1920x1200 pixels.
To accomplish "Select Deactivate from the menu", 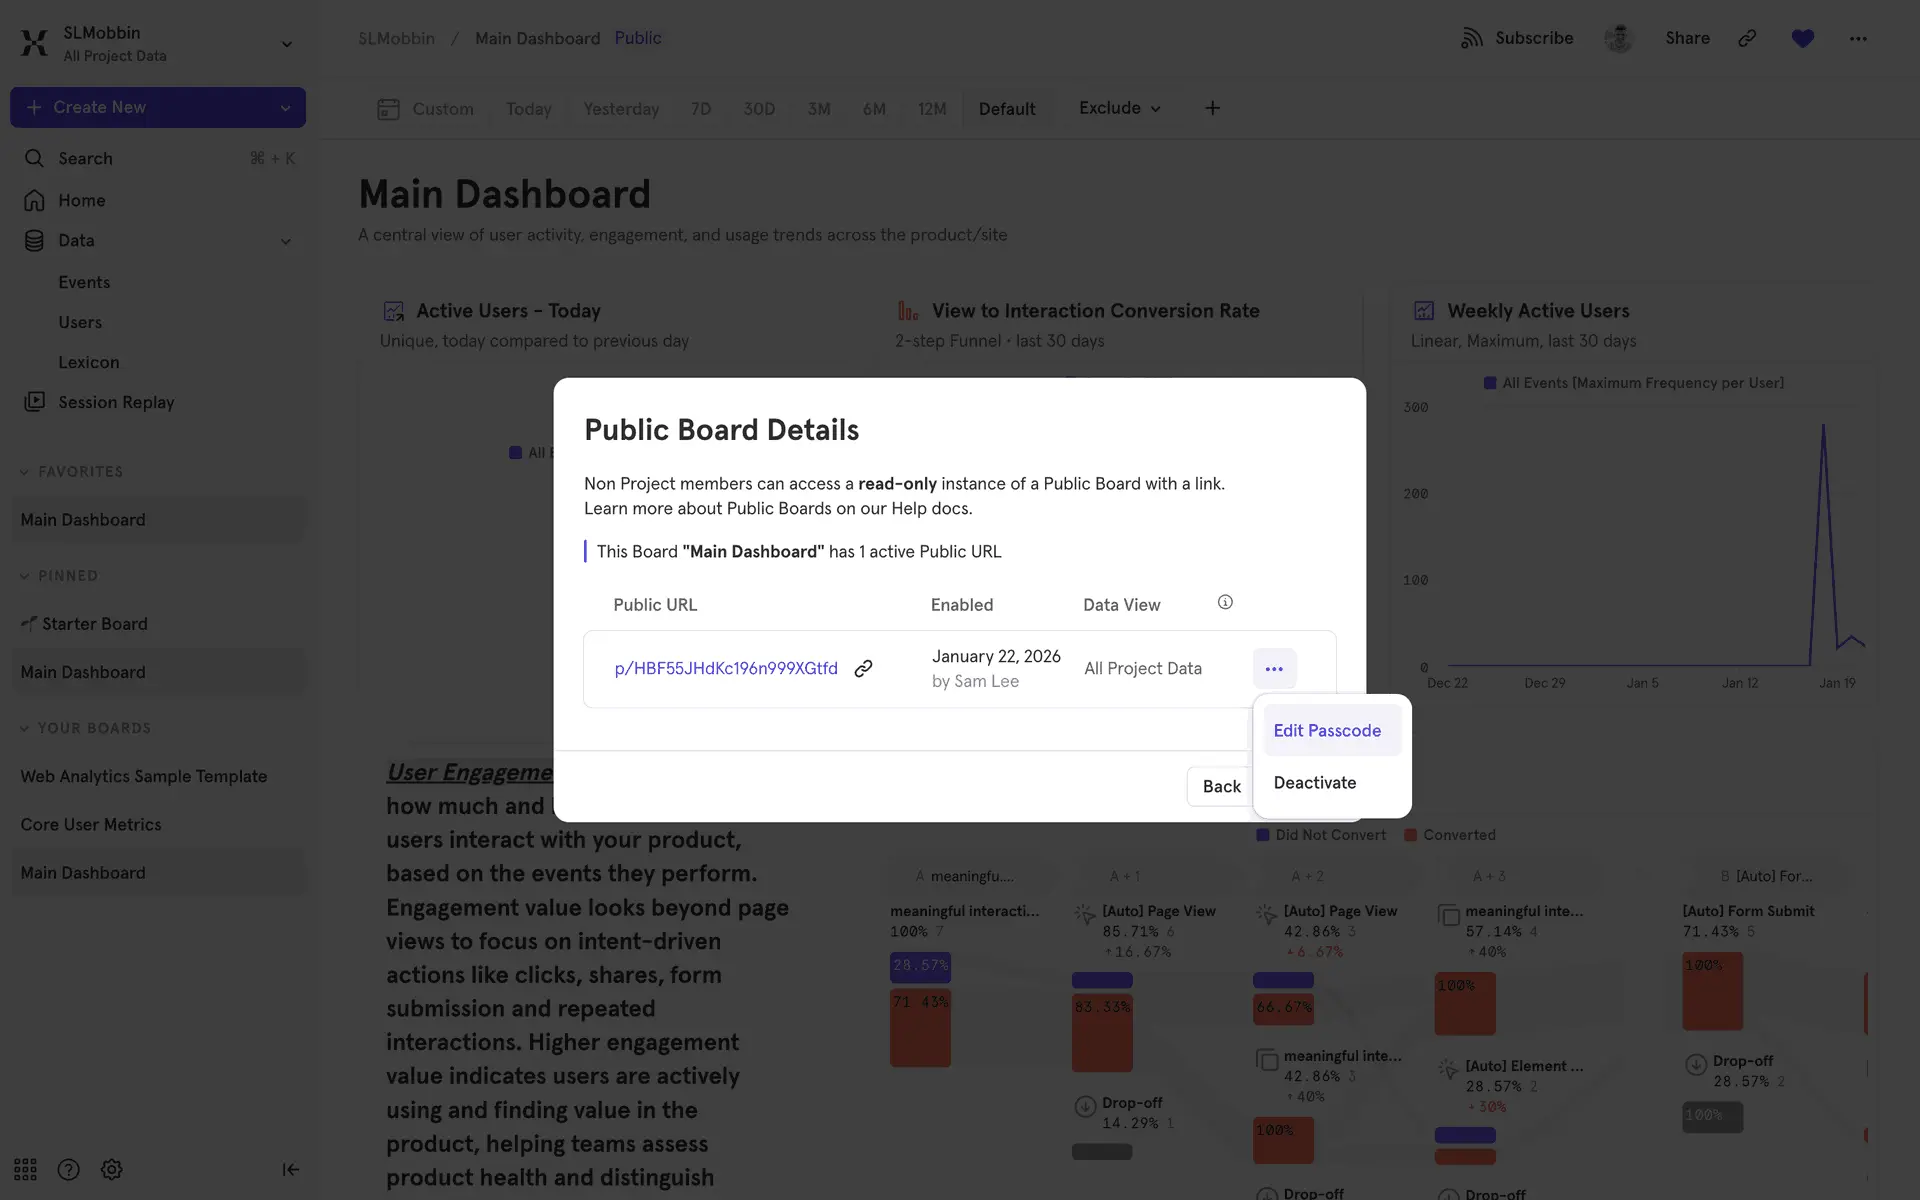I will (x=1315, y=783).
